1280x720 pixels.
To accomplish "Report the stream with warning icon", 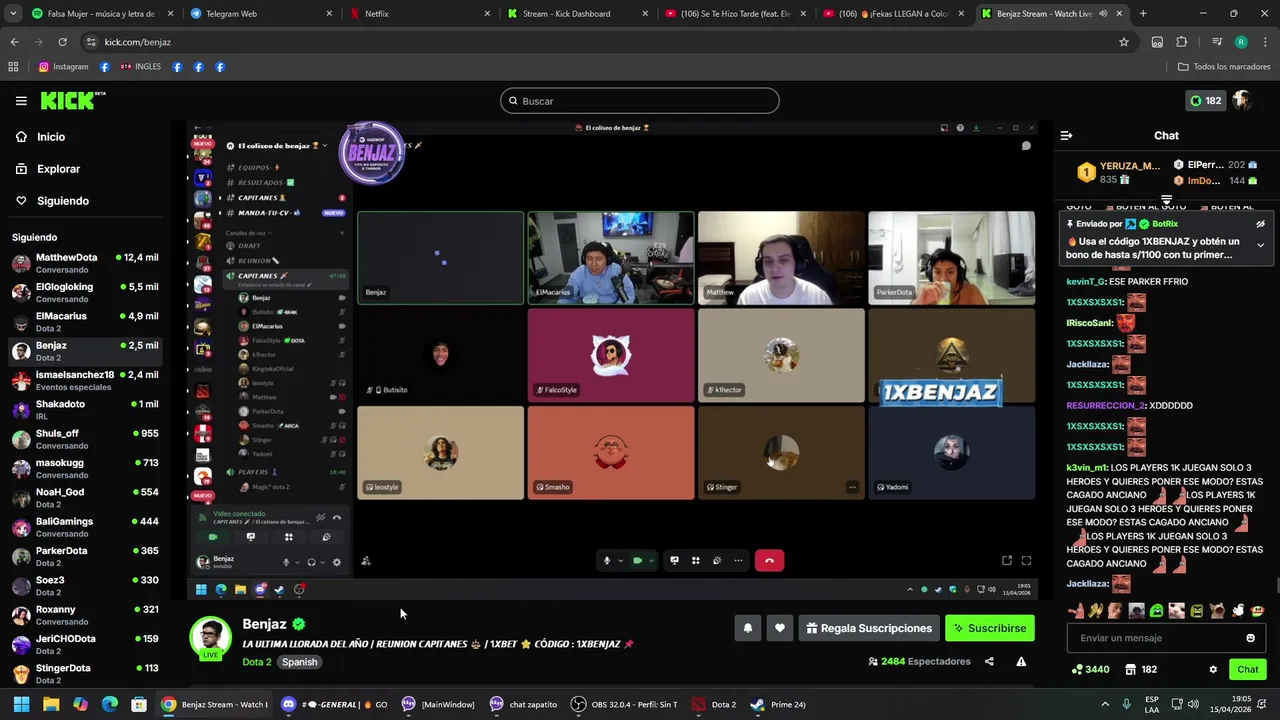I will pyautogui.click(x=1021, y=661).
